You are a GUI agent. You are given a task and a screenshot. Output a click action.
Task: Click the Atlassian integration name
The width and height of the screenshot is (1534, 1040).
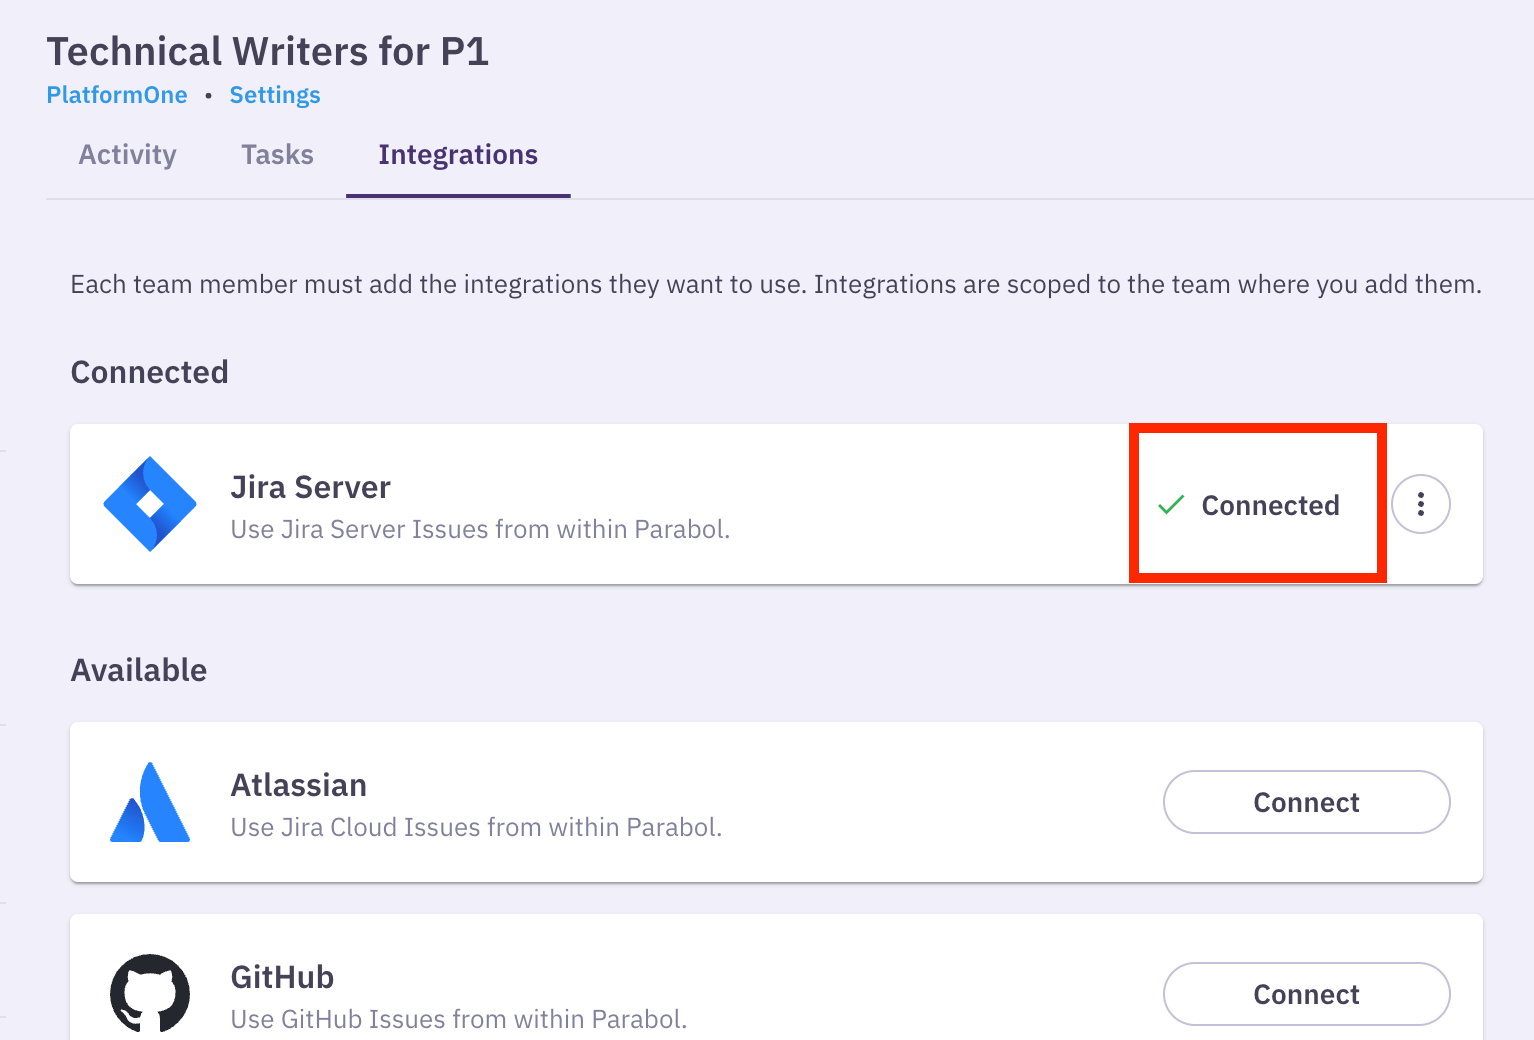(298, 785)
